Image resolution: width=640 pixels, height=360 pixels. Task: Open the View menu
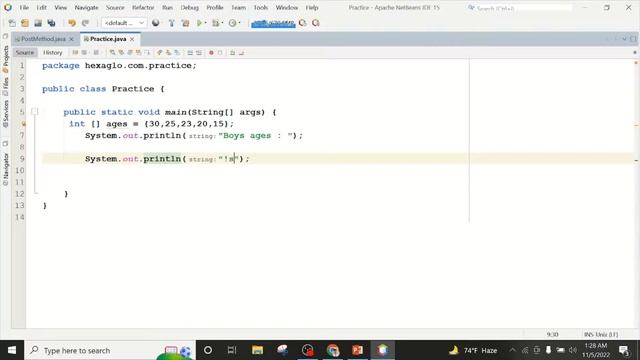(x=60, y=8)
